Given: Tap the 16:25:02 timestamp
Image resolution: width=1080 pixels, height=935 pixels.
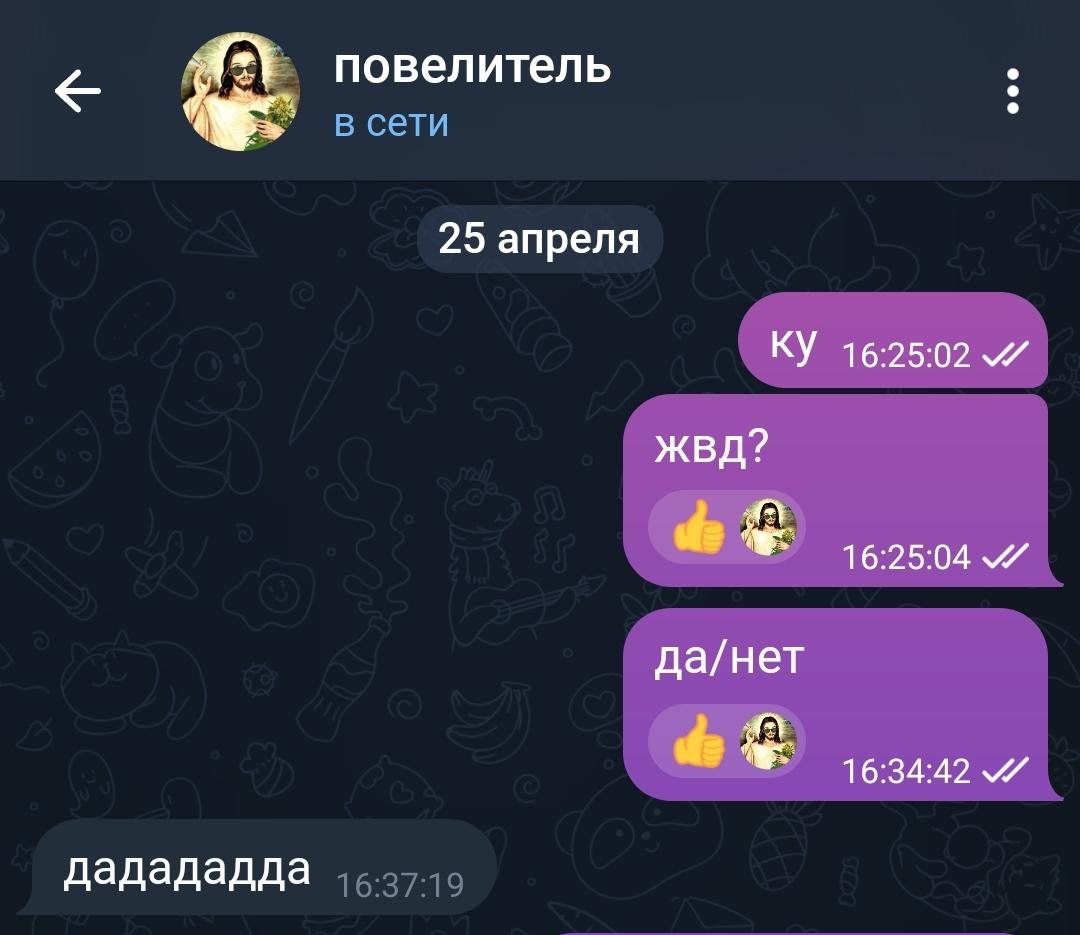Looking at the screenshot, I should pyautogui.click(x=906, y=355).
